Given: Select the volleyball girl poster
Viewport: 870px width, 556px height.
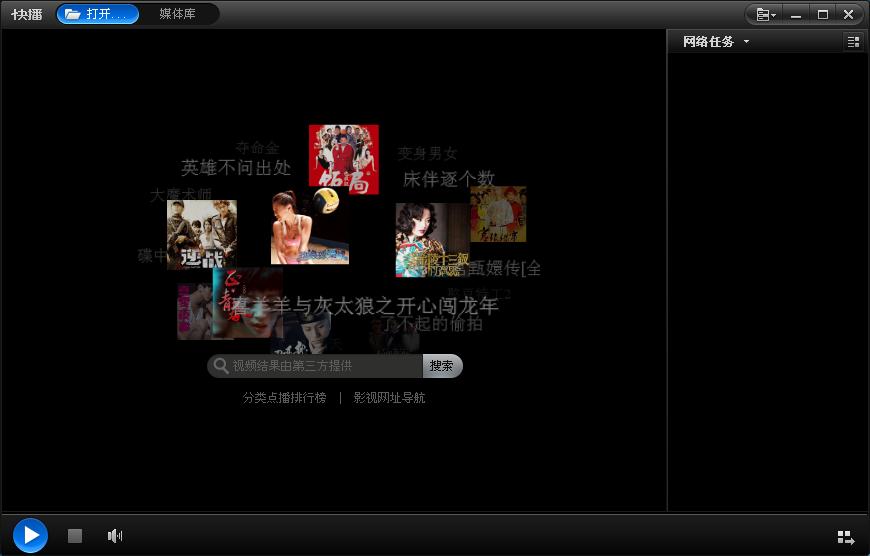Looking at the screenshot, I should pyautogui.click(x=310, y=226).
